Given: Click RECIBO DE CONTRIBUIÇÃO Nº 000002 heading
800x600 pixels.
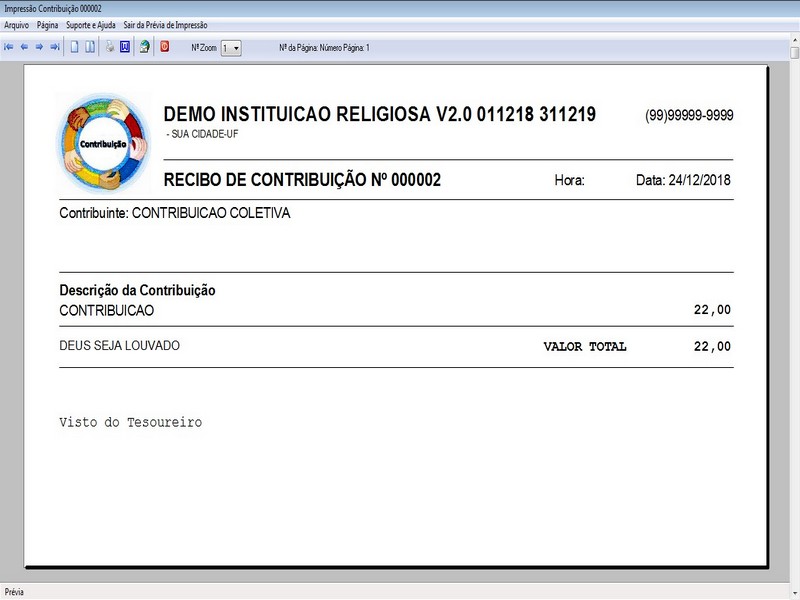Looking at the screenshot, I should [302, 180].
